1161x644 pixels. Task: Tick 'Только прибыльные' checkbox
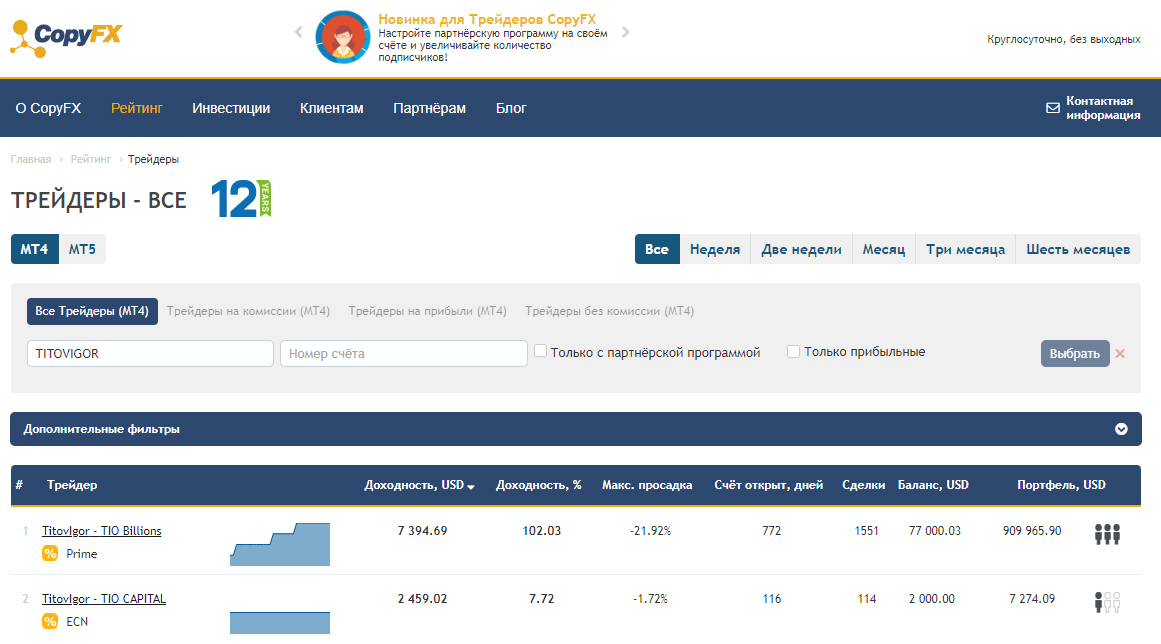[793, 351]
